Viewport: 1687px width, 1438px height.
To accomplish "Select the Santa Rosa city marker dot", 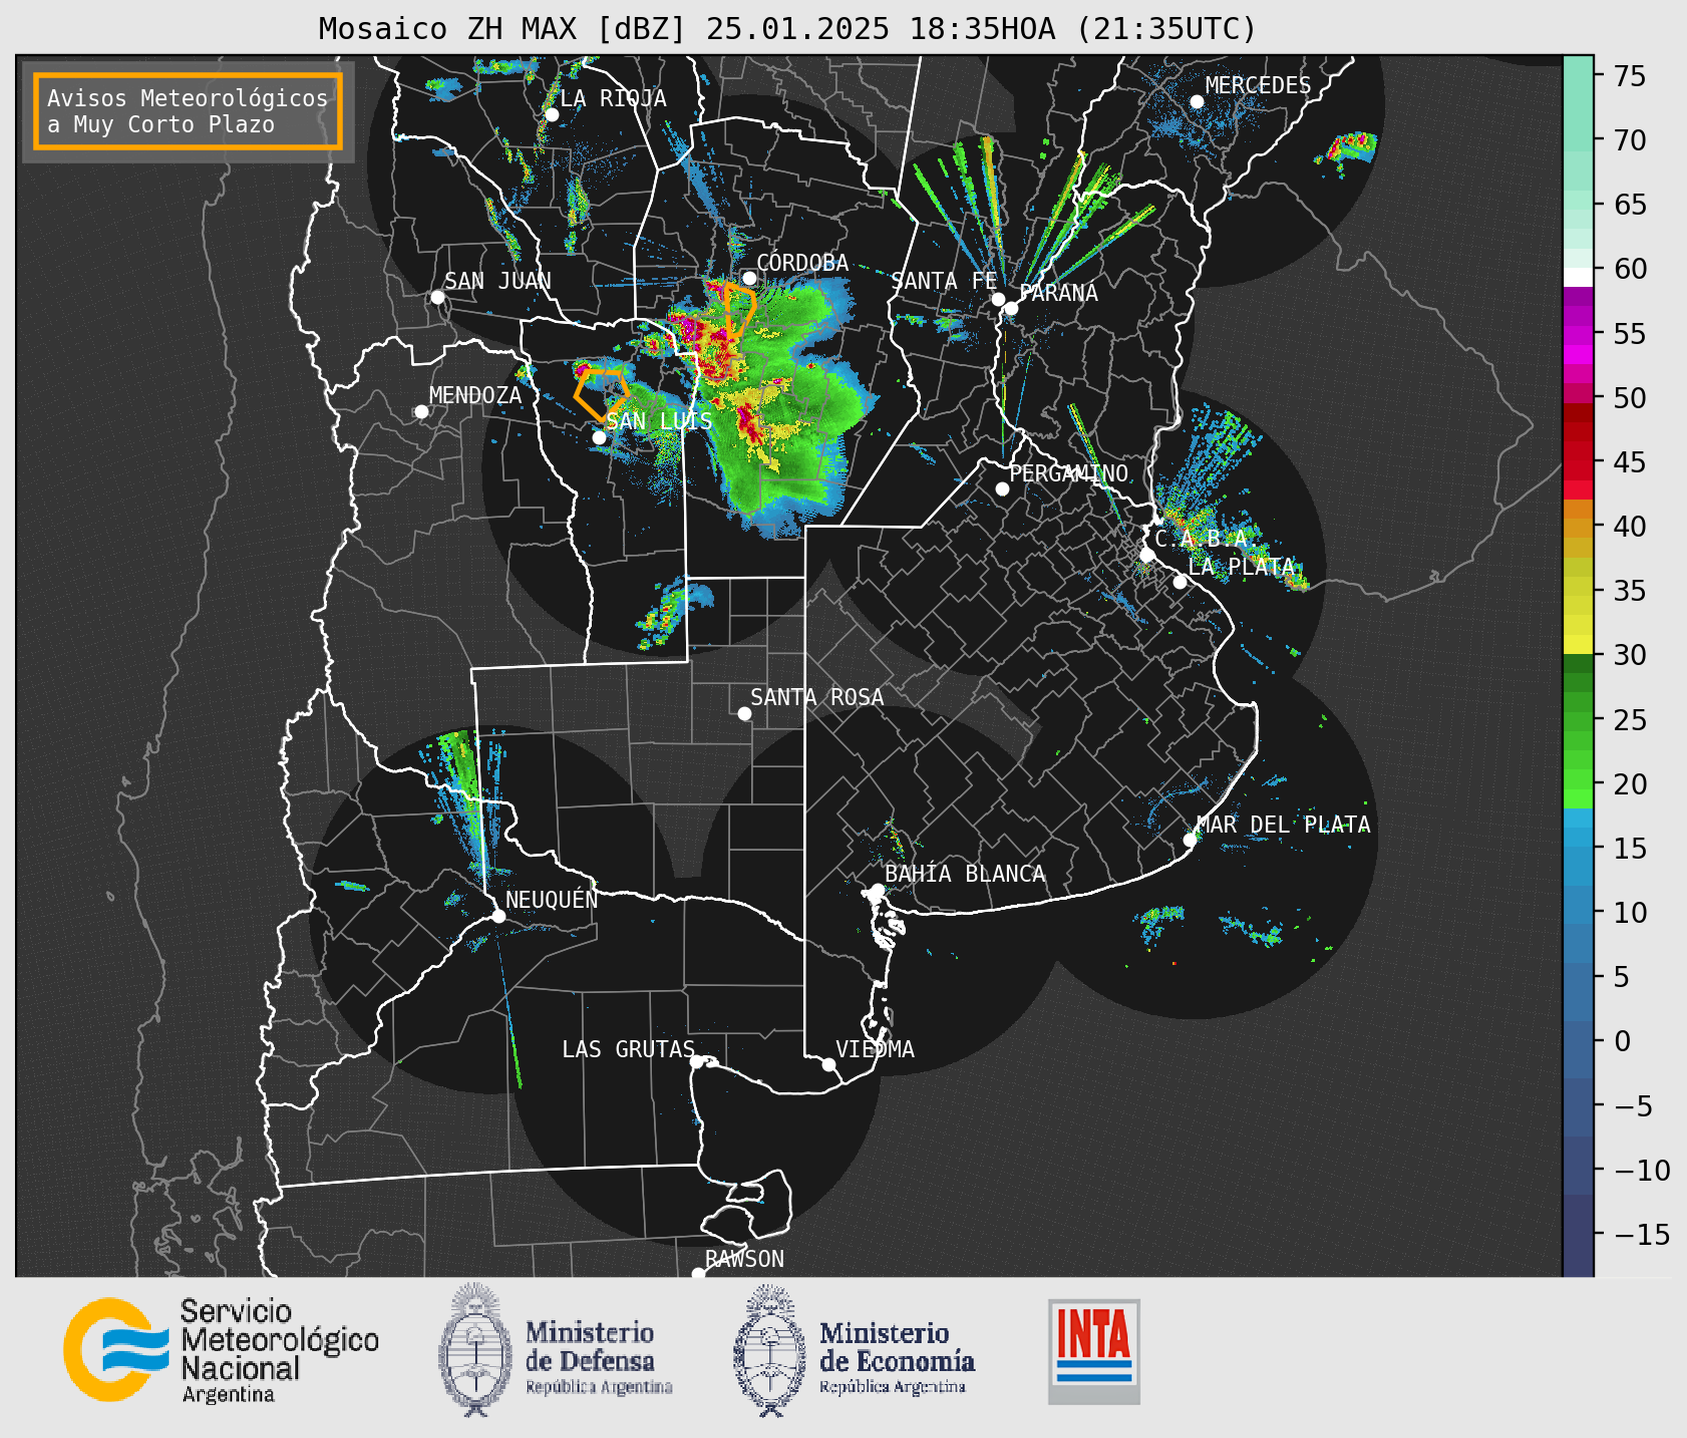I will 744,713.
